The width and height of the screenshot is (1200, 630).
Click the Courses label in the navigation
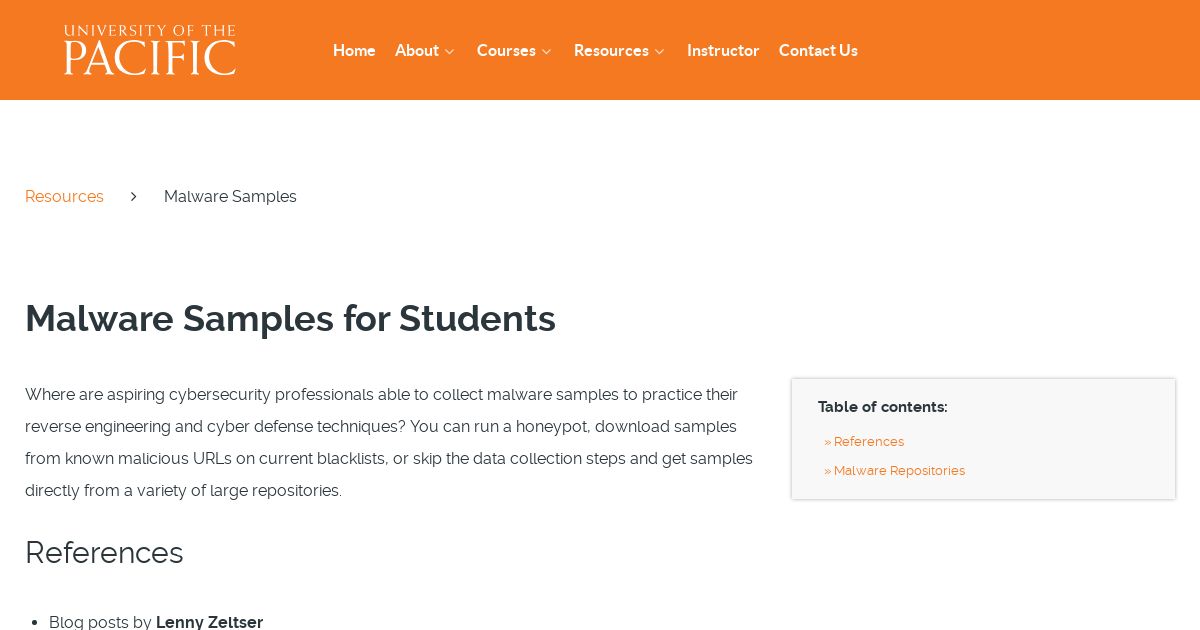506,50
